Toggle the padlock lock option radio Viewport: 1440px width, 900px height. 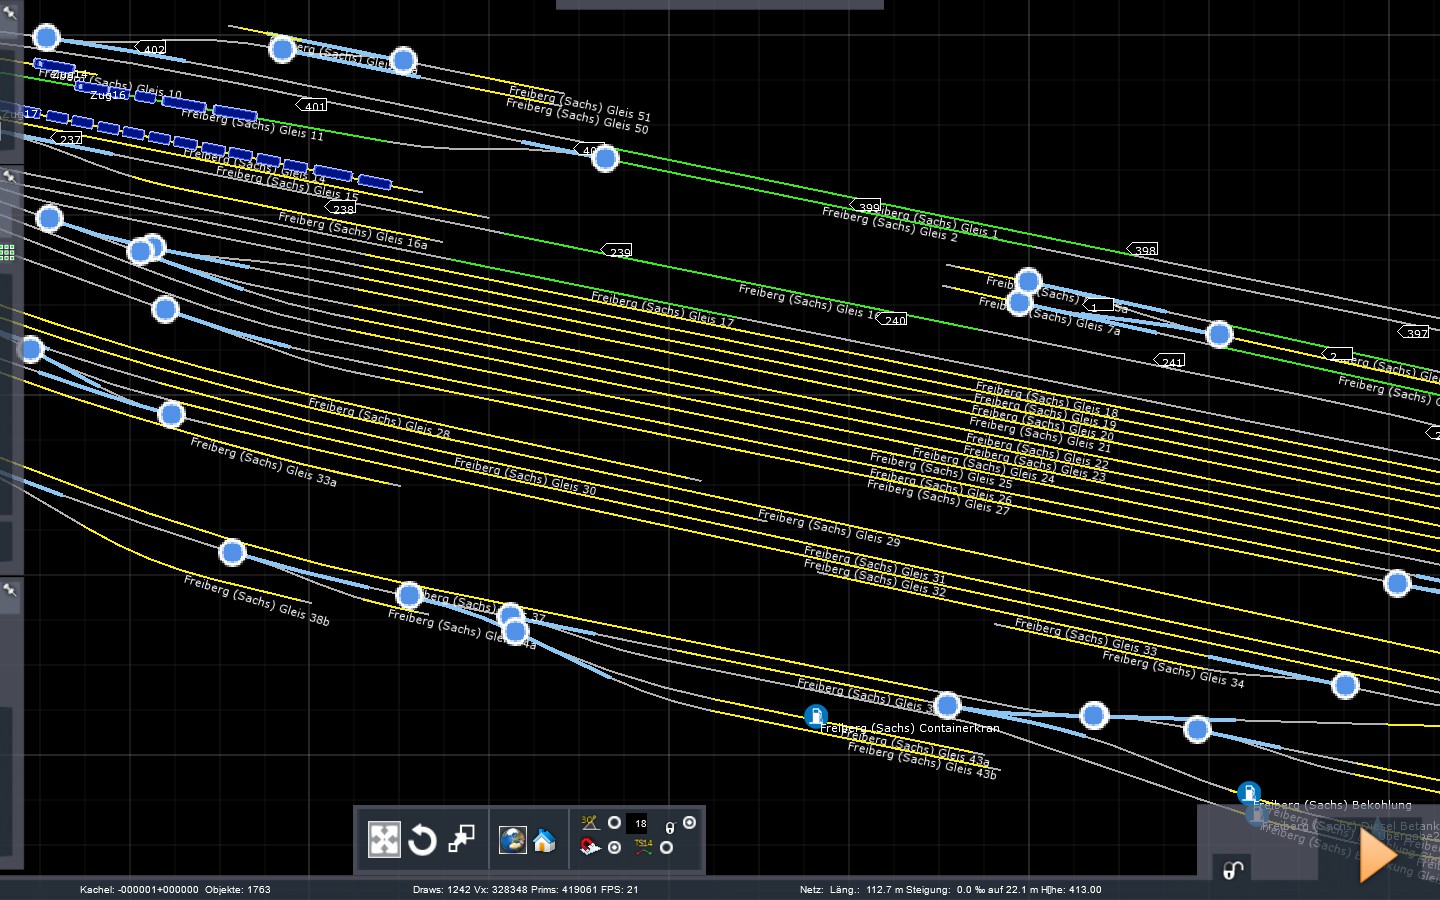click(x=689, y=823)
